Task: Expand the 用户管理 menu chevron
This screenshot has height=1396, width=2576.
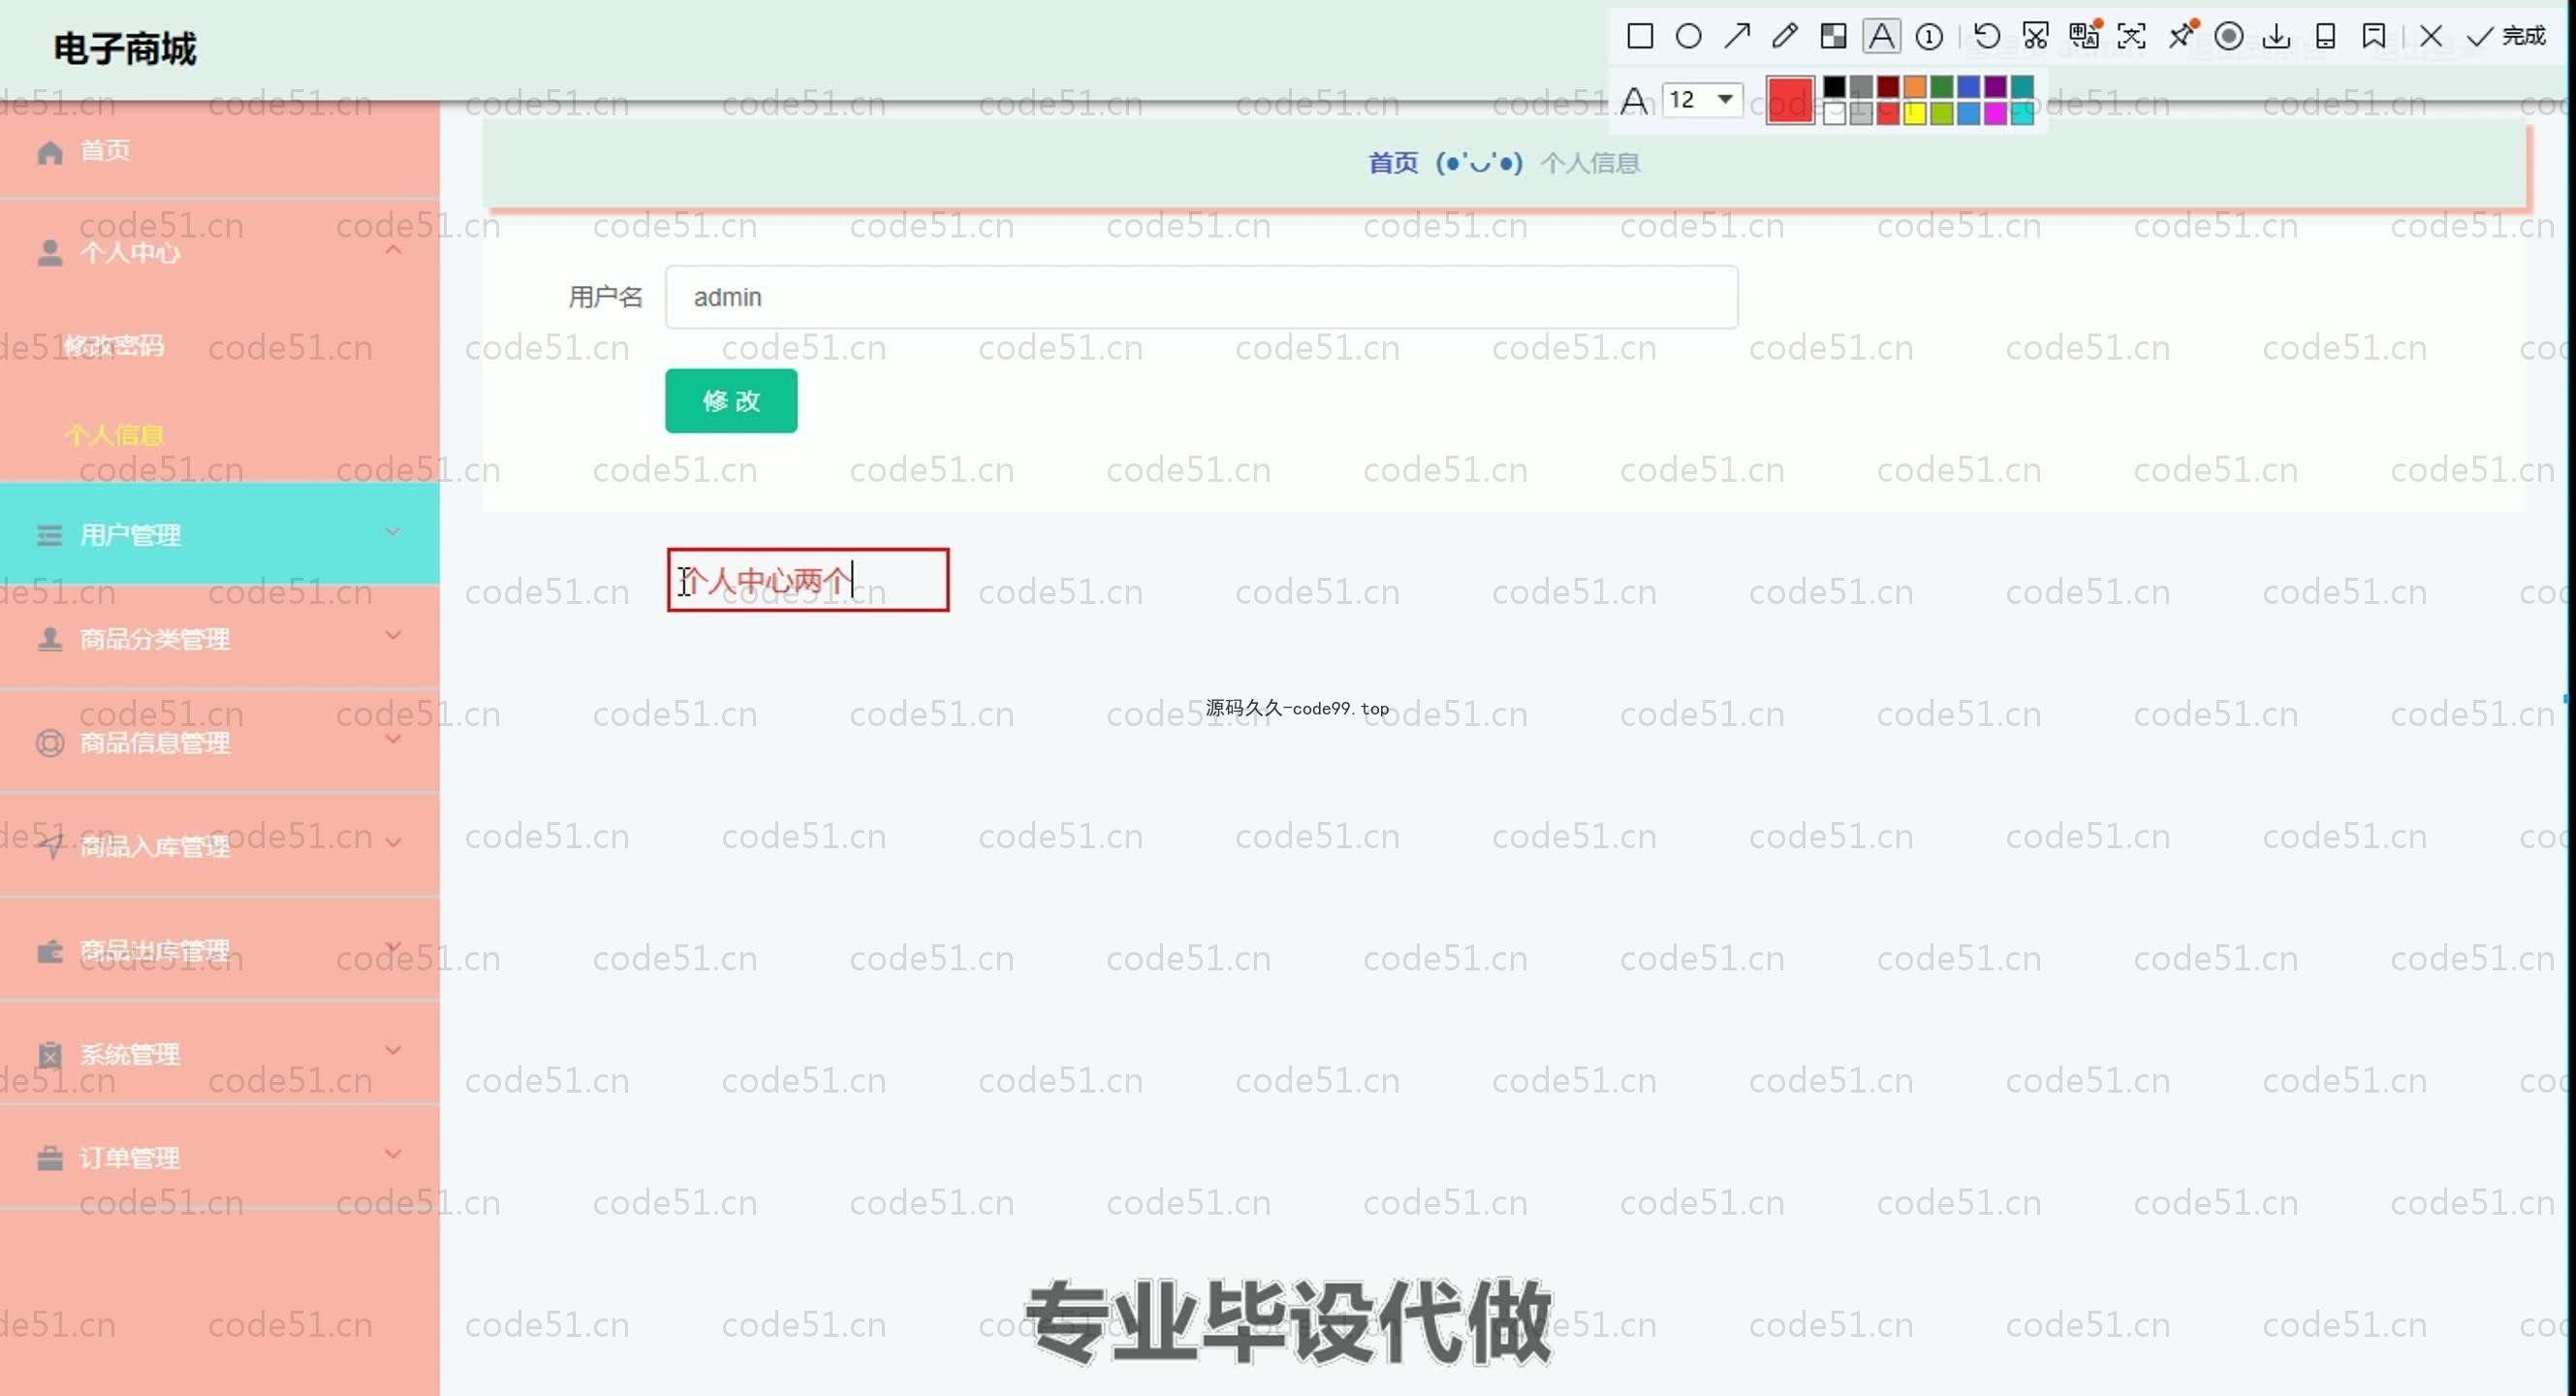Action: [393, 532]
